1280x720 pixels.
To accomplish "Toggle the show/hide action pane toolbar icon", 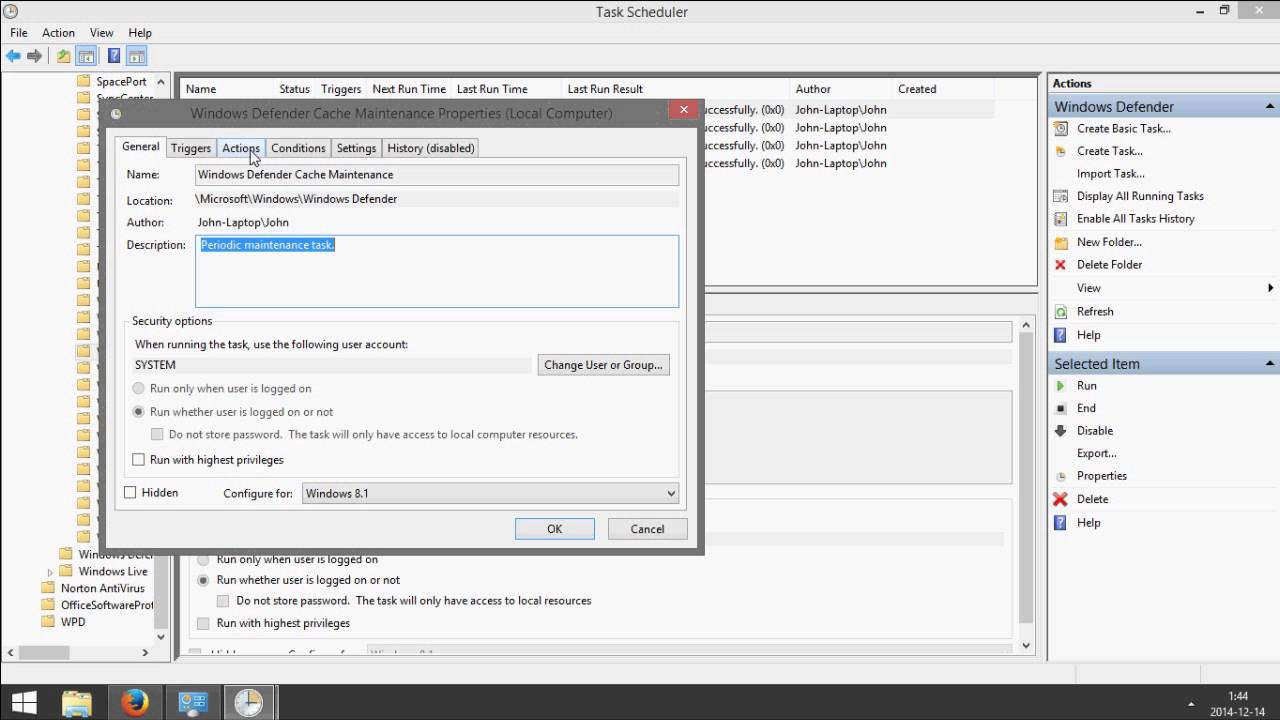I will (137, 56).
